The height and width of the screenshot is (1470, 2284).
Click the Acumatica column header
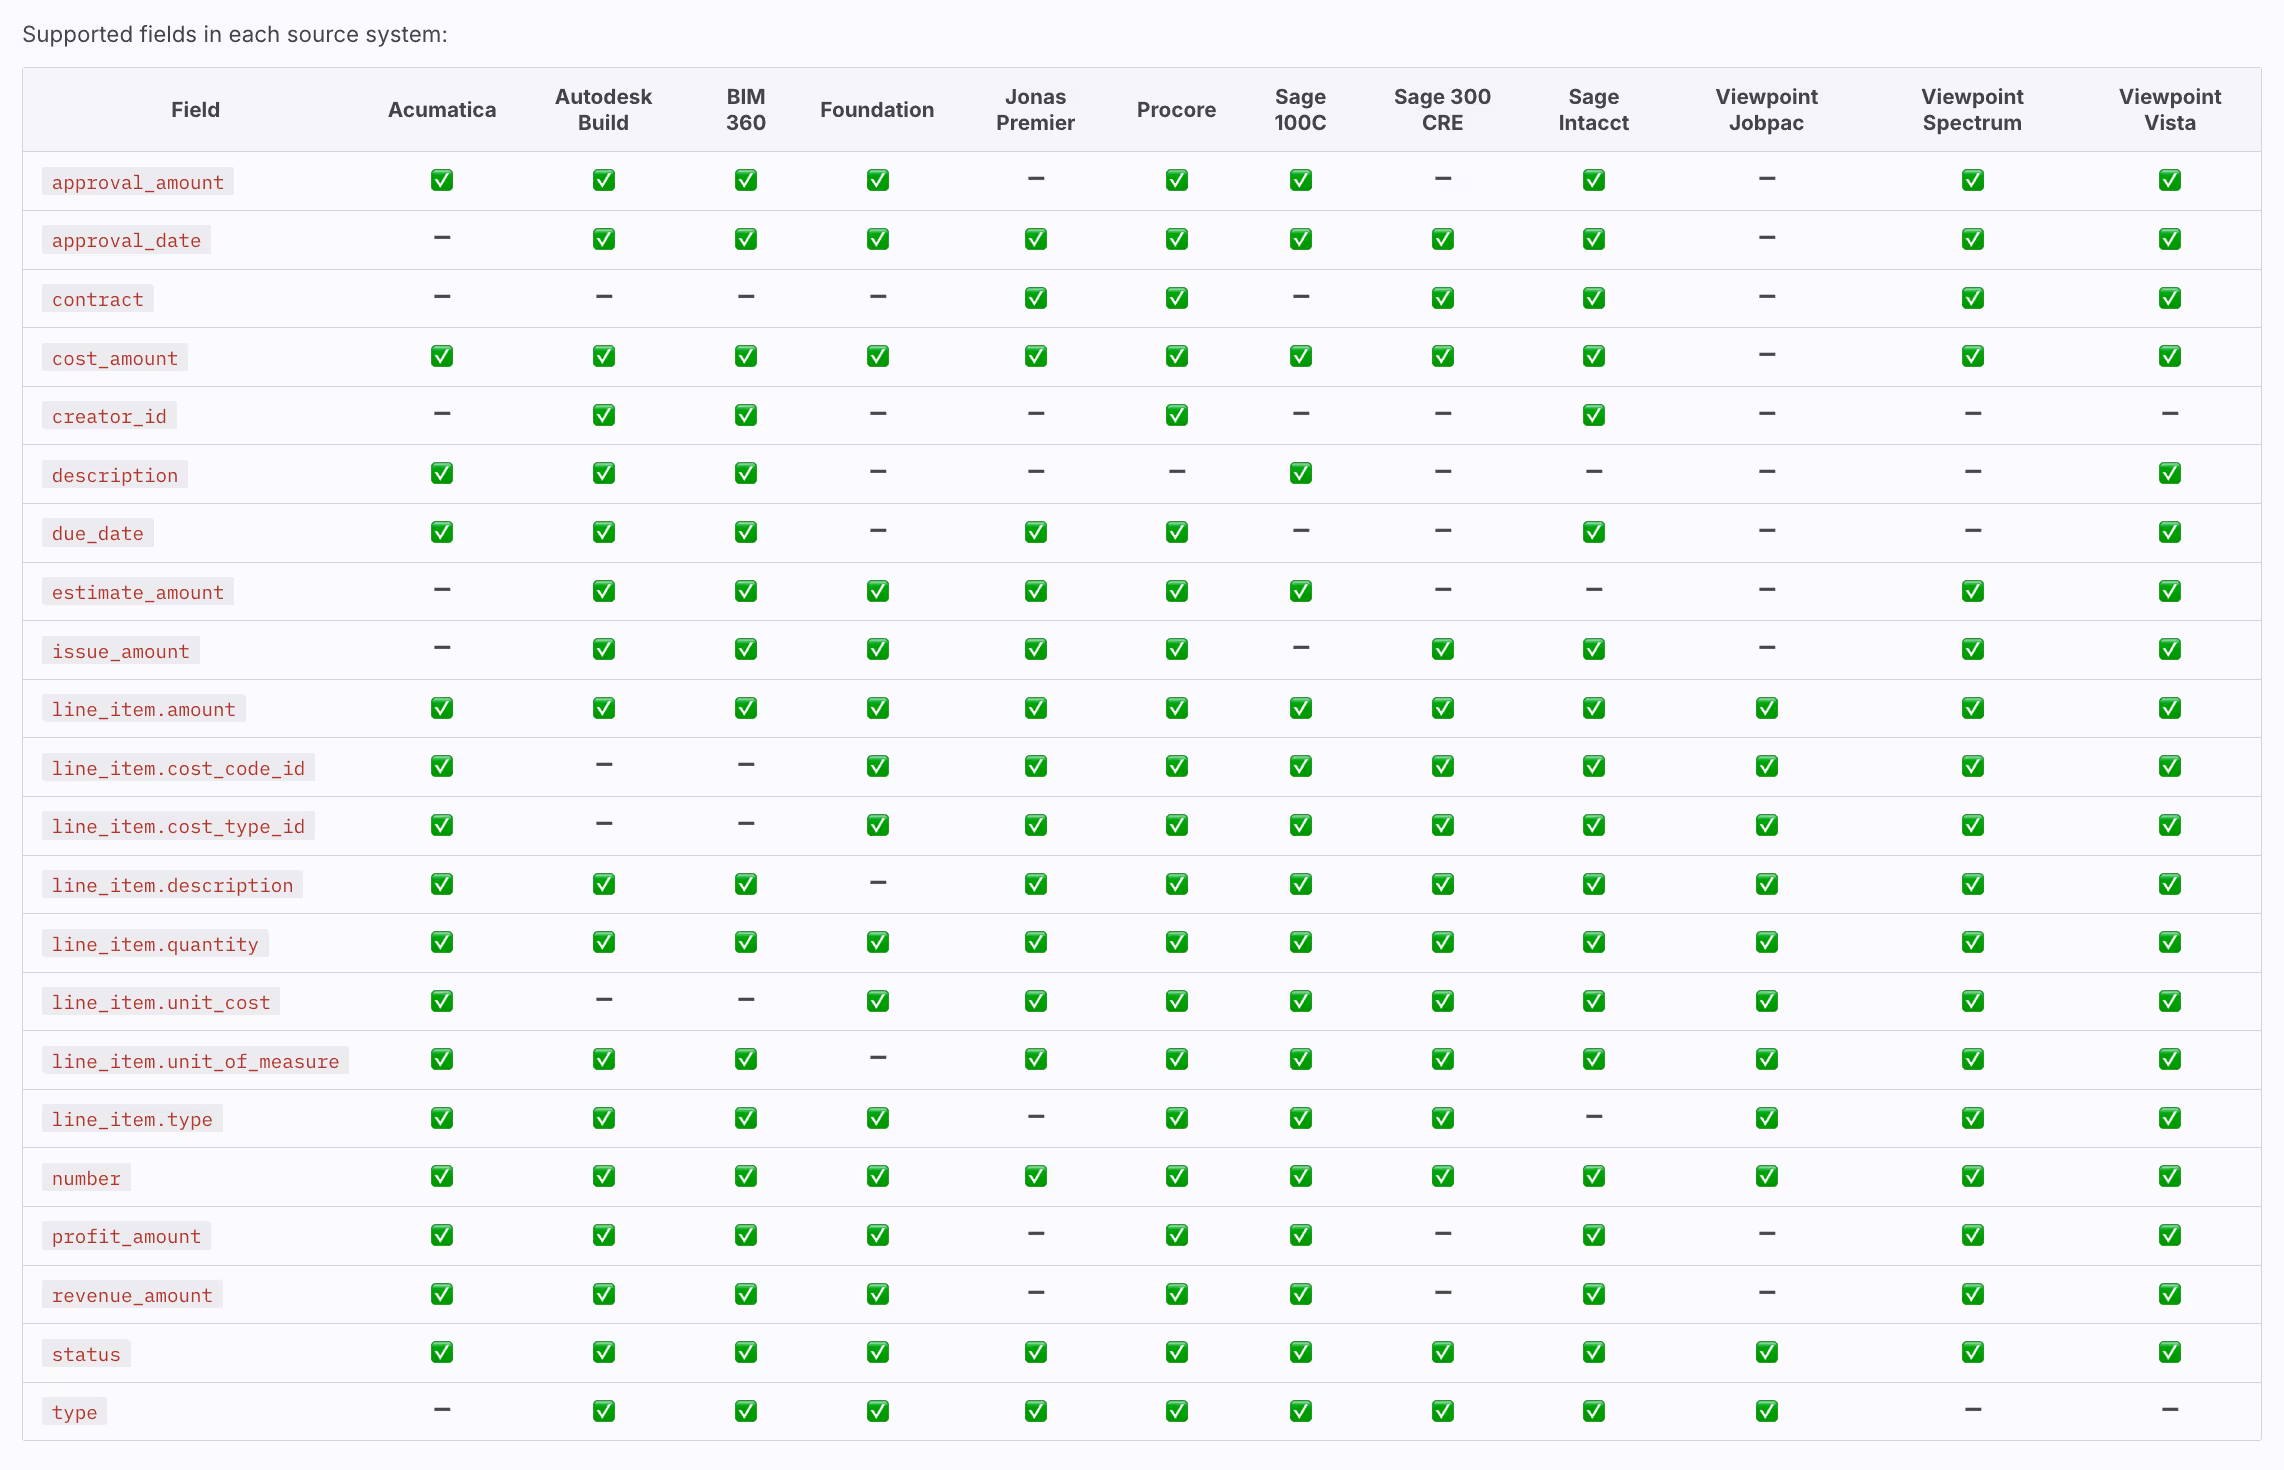click(442, 110)
